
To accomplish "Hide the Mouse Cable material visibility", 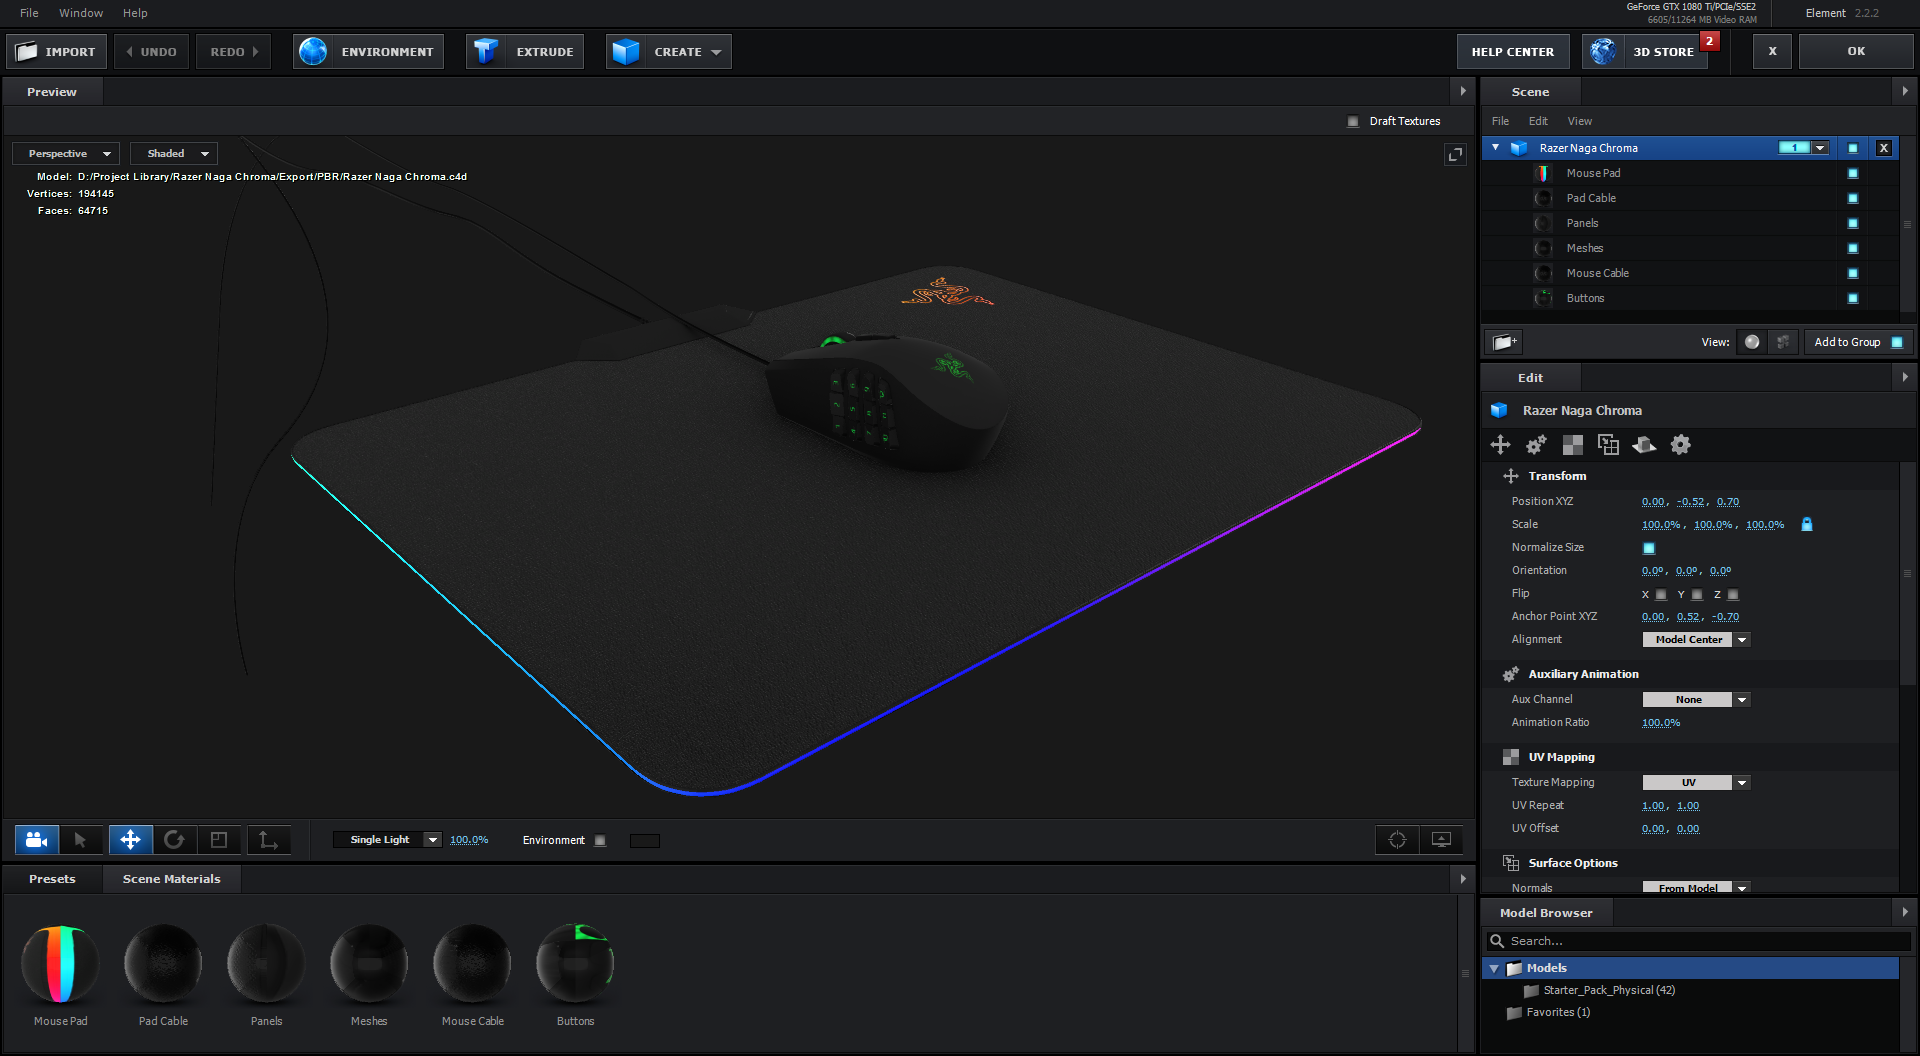I will click(1853, 273).
